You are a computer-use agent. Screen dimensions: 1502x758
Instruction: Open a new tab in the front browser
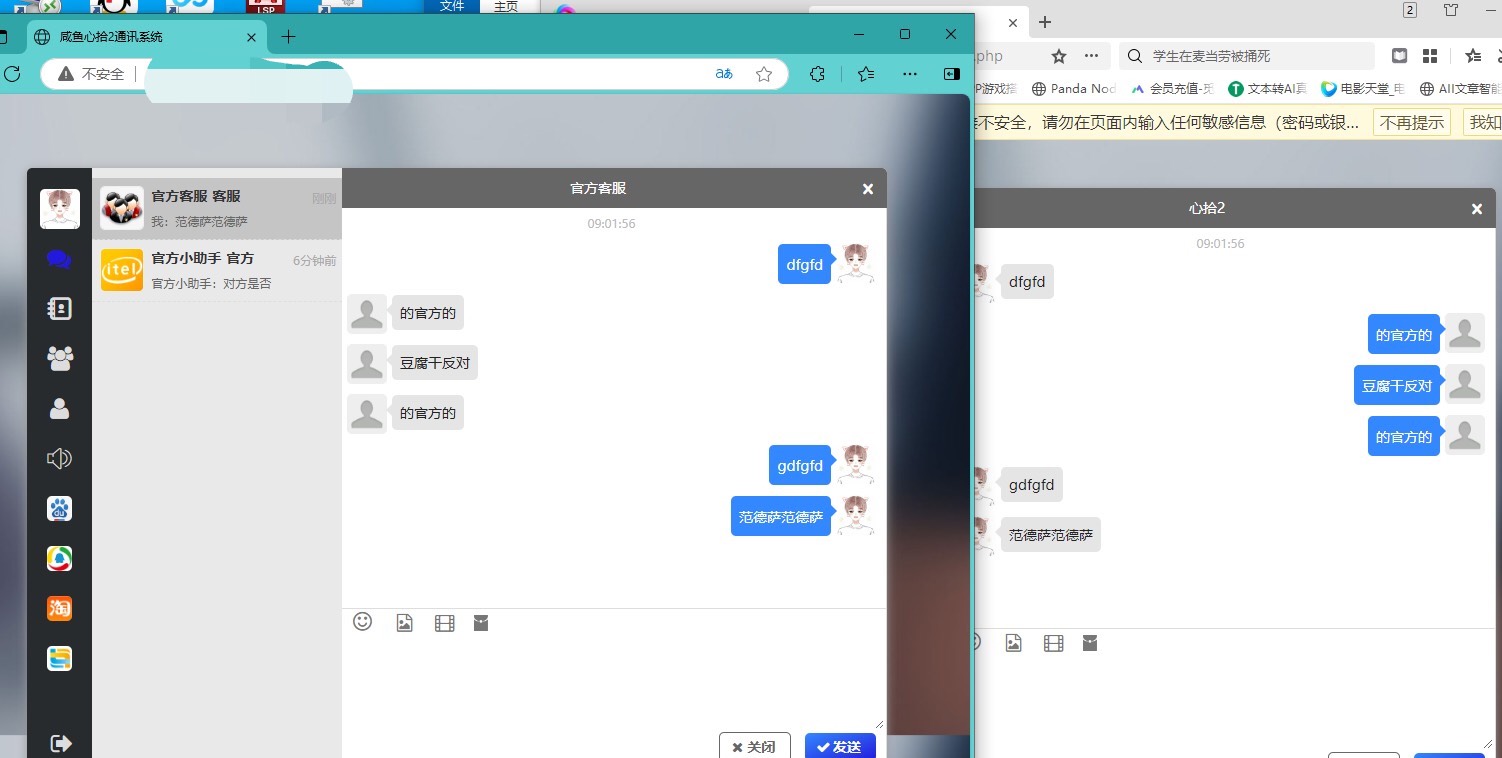pos(288,37)
